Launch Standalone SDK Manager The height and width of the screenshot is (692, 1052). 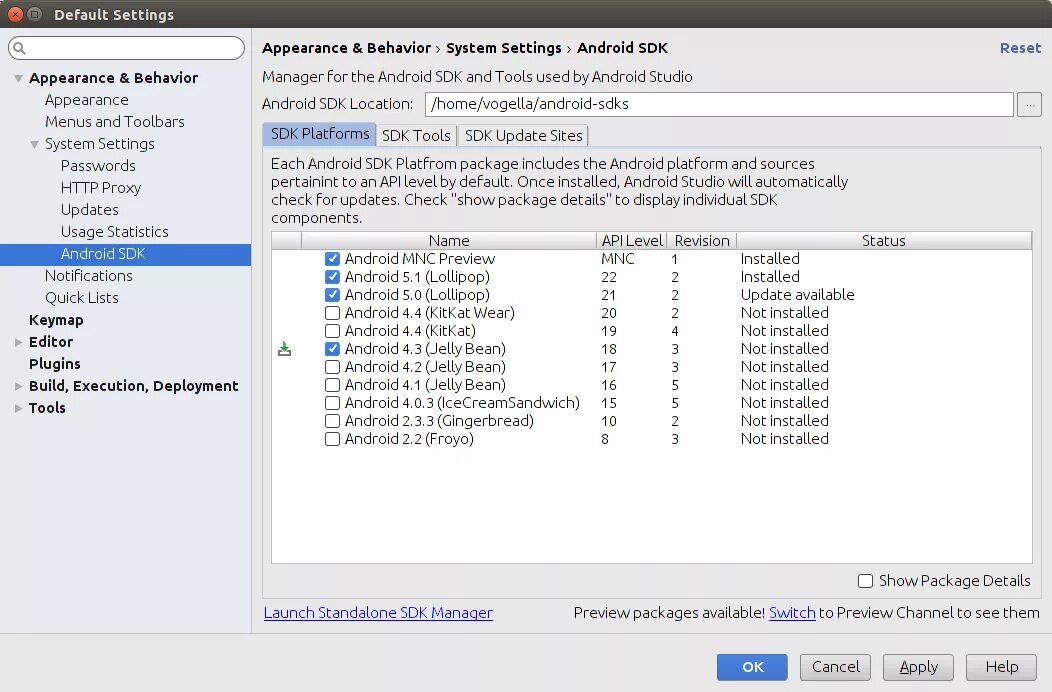point(378,613)
